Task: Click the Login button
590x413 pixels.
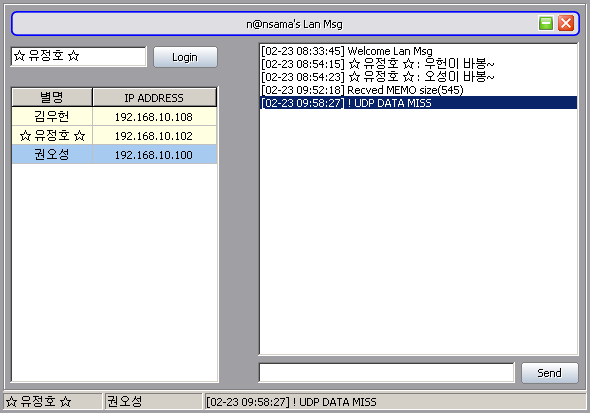Action: coord(185,57)
